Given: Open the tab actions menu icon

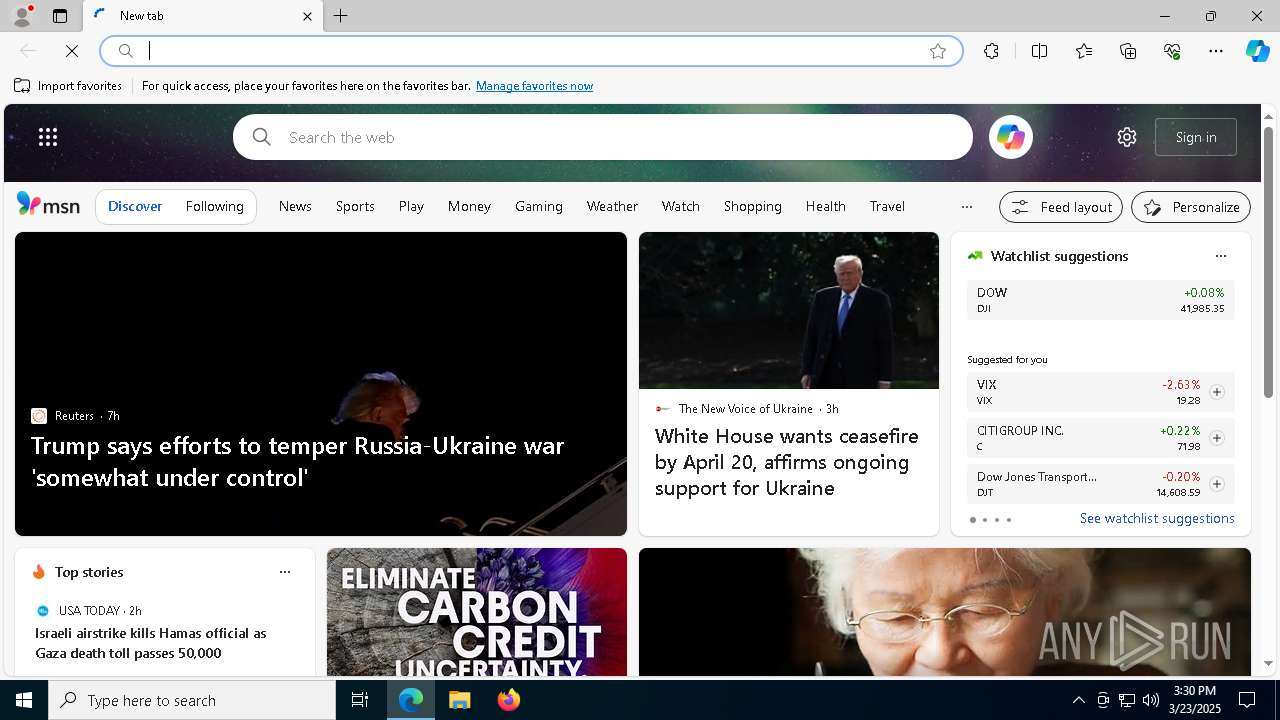Looking at the screenshot, I should [60, 16].
